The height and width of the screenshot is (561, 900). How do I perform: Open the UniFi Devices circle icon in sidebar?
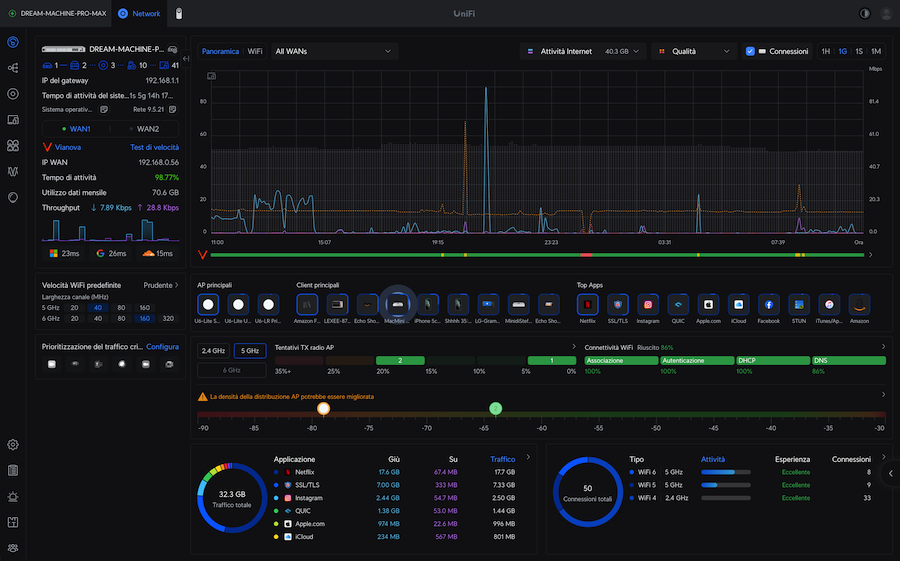coord(13,94)
